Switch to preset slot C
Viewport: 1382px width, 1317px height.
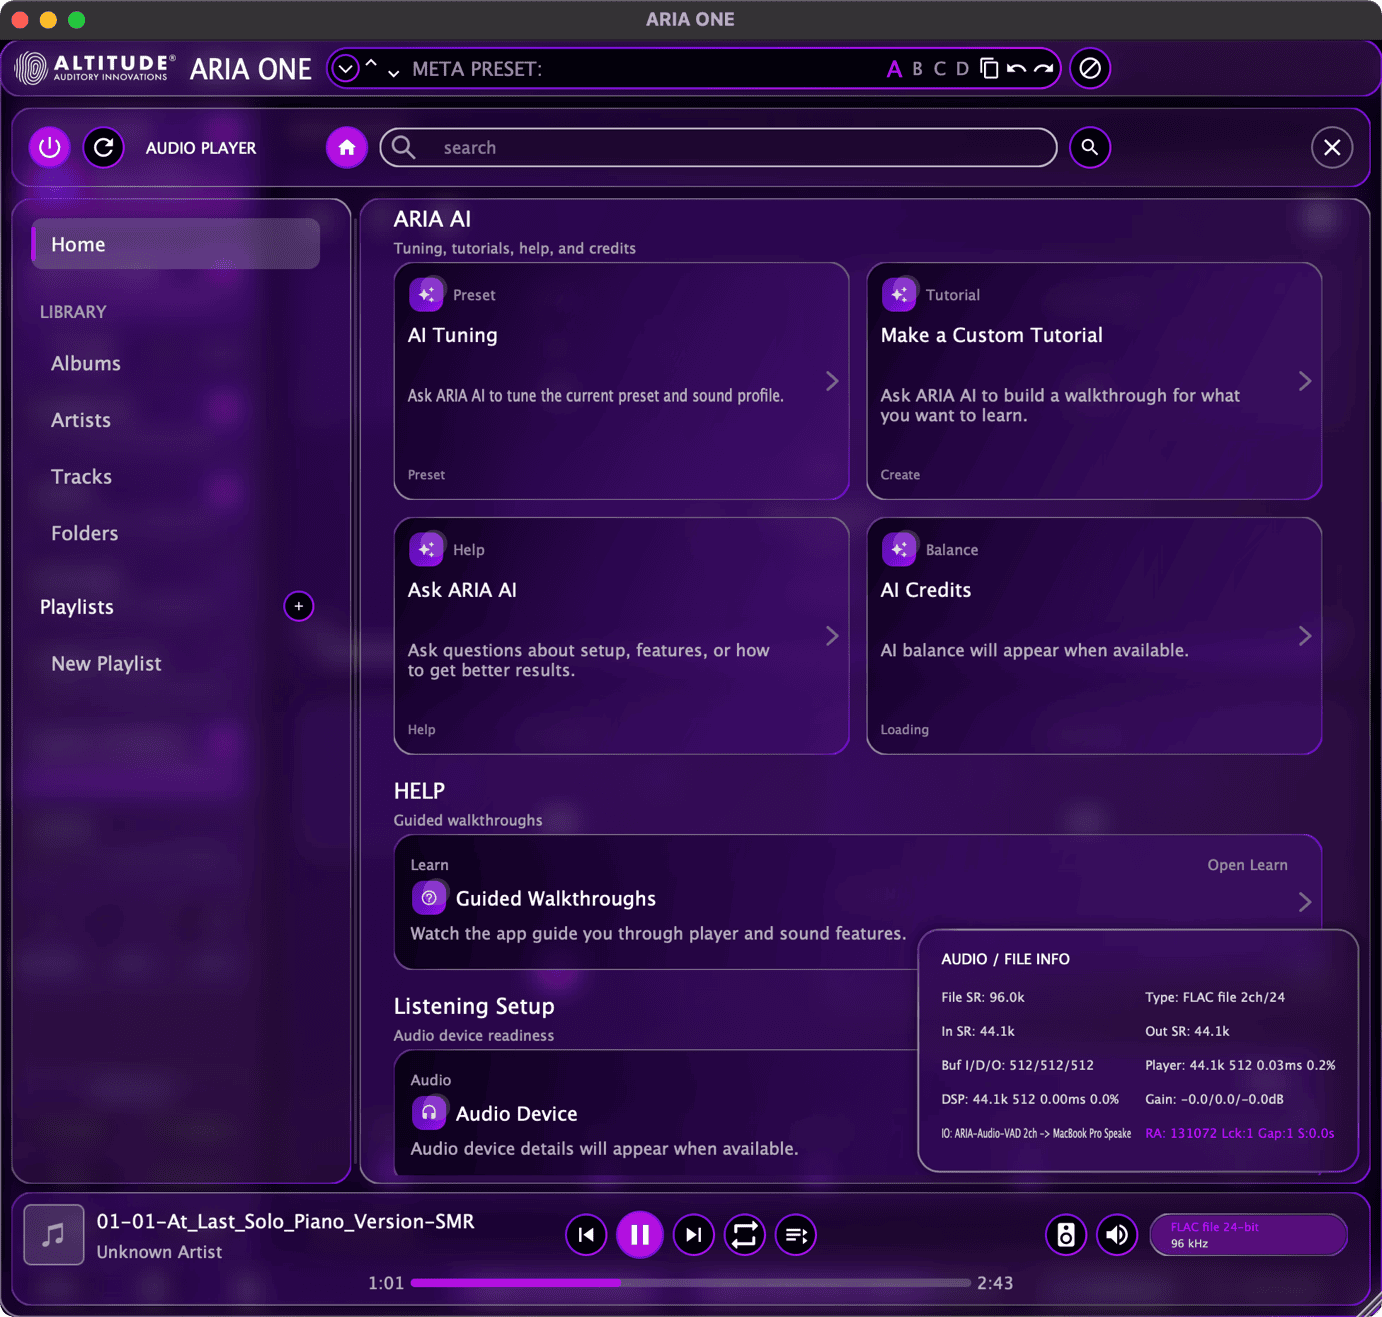(x=939, y=69)
